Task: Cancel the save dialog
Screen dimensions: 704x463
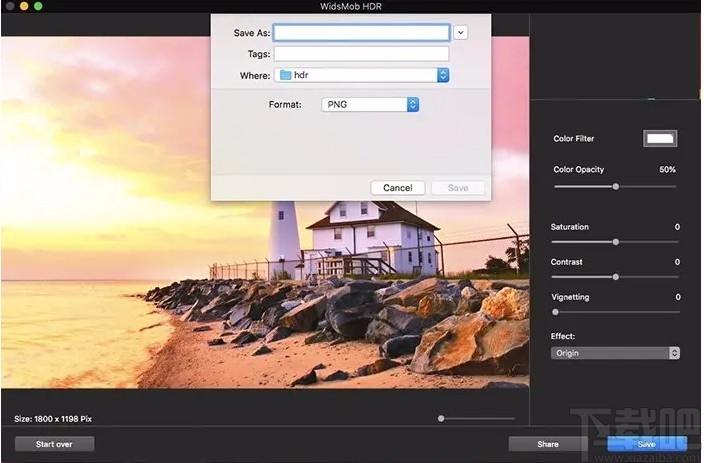Action: (398, 188)
